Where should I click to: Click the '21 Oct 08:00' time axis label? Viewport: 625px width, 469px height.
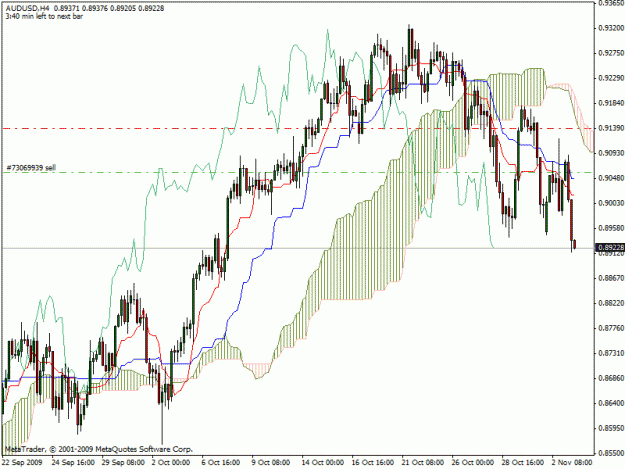tap(423, 462)
